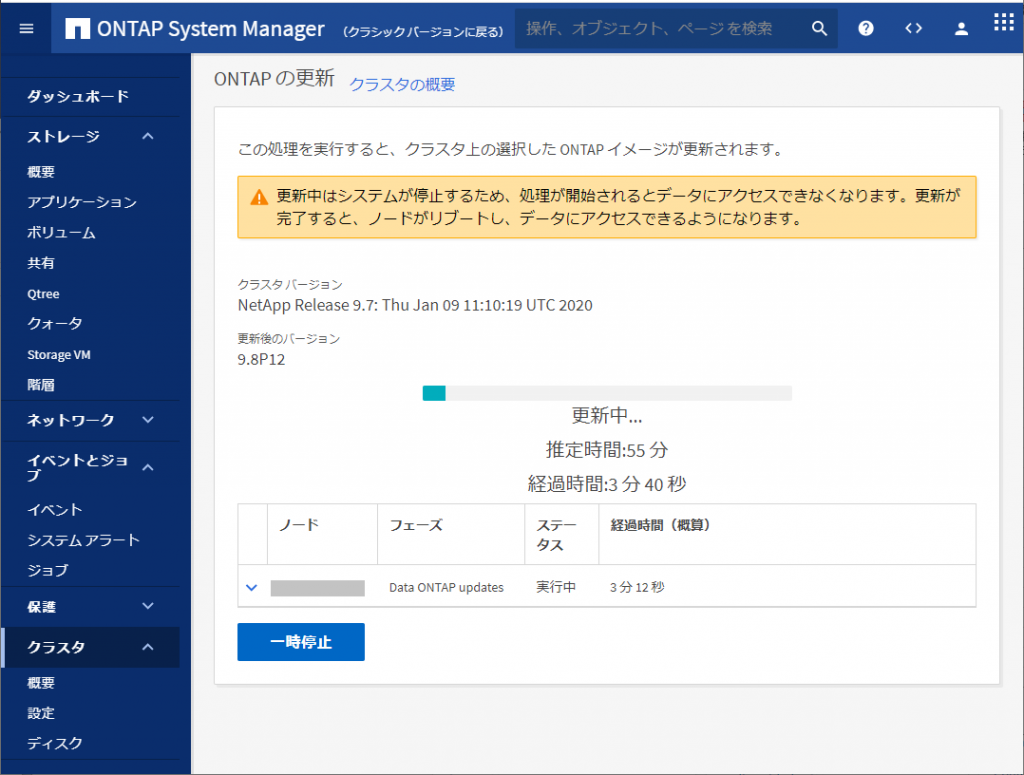The image size is (1024, 775).
Task: Collapse the ストレージ sidebar section
Action: (148, 136)
